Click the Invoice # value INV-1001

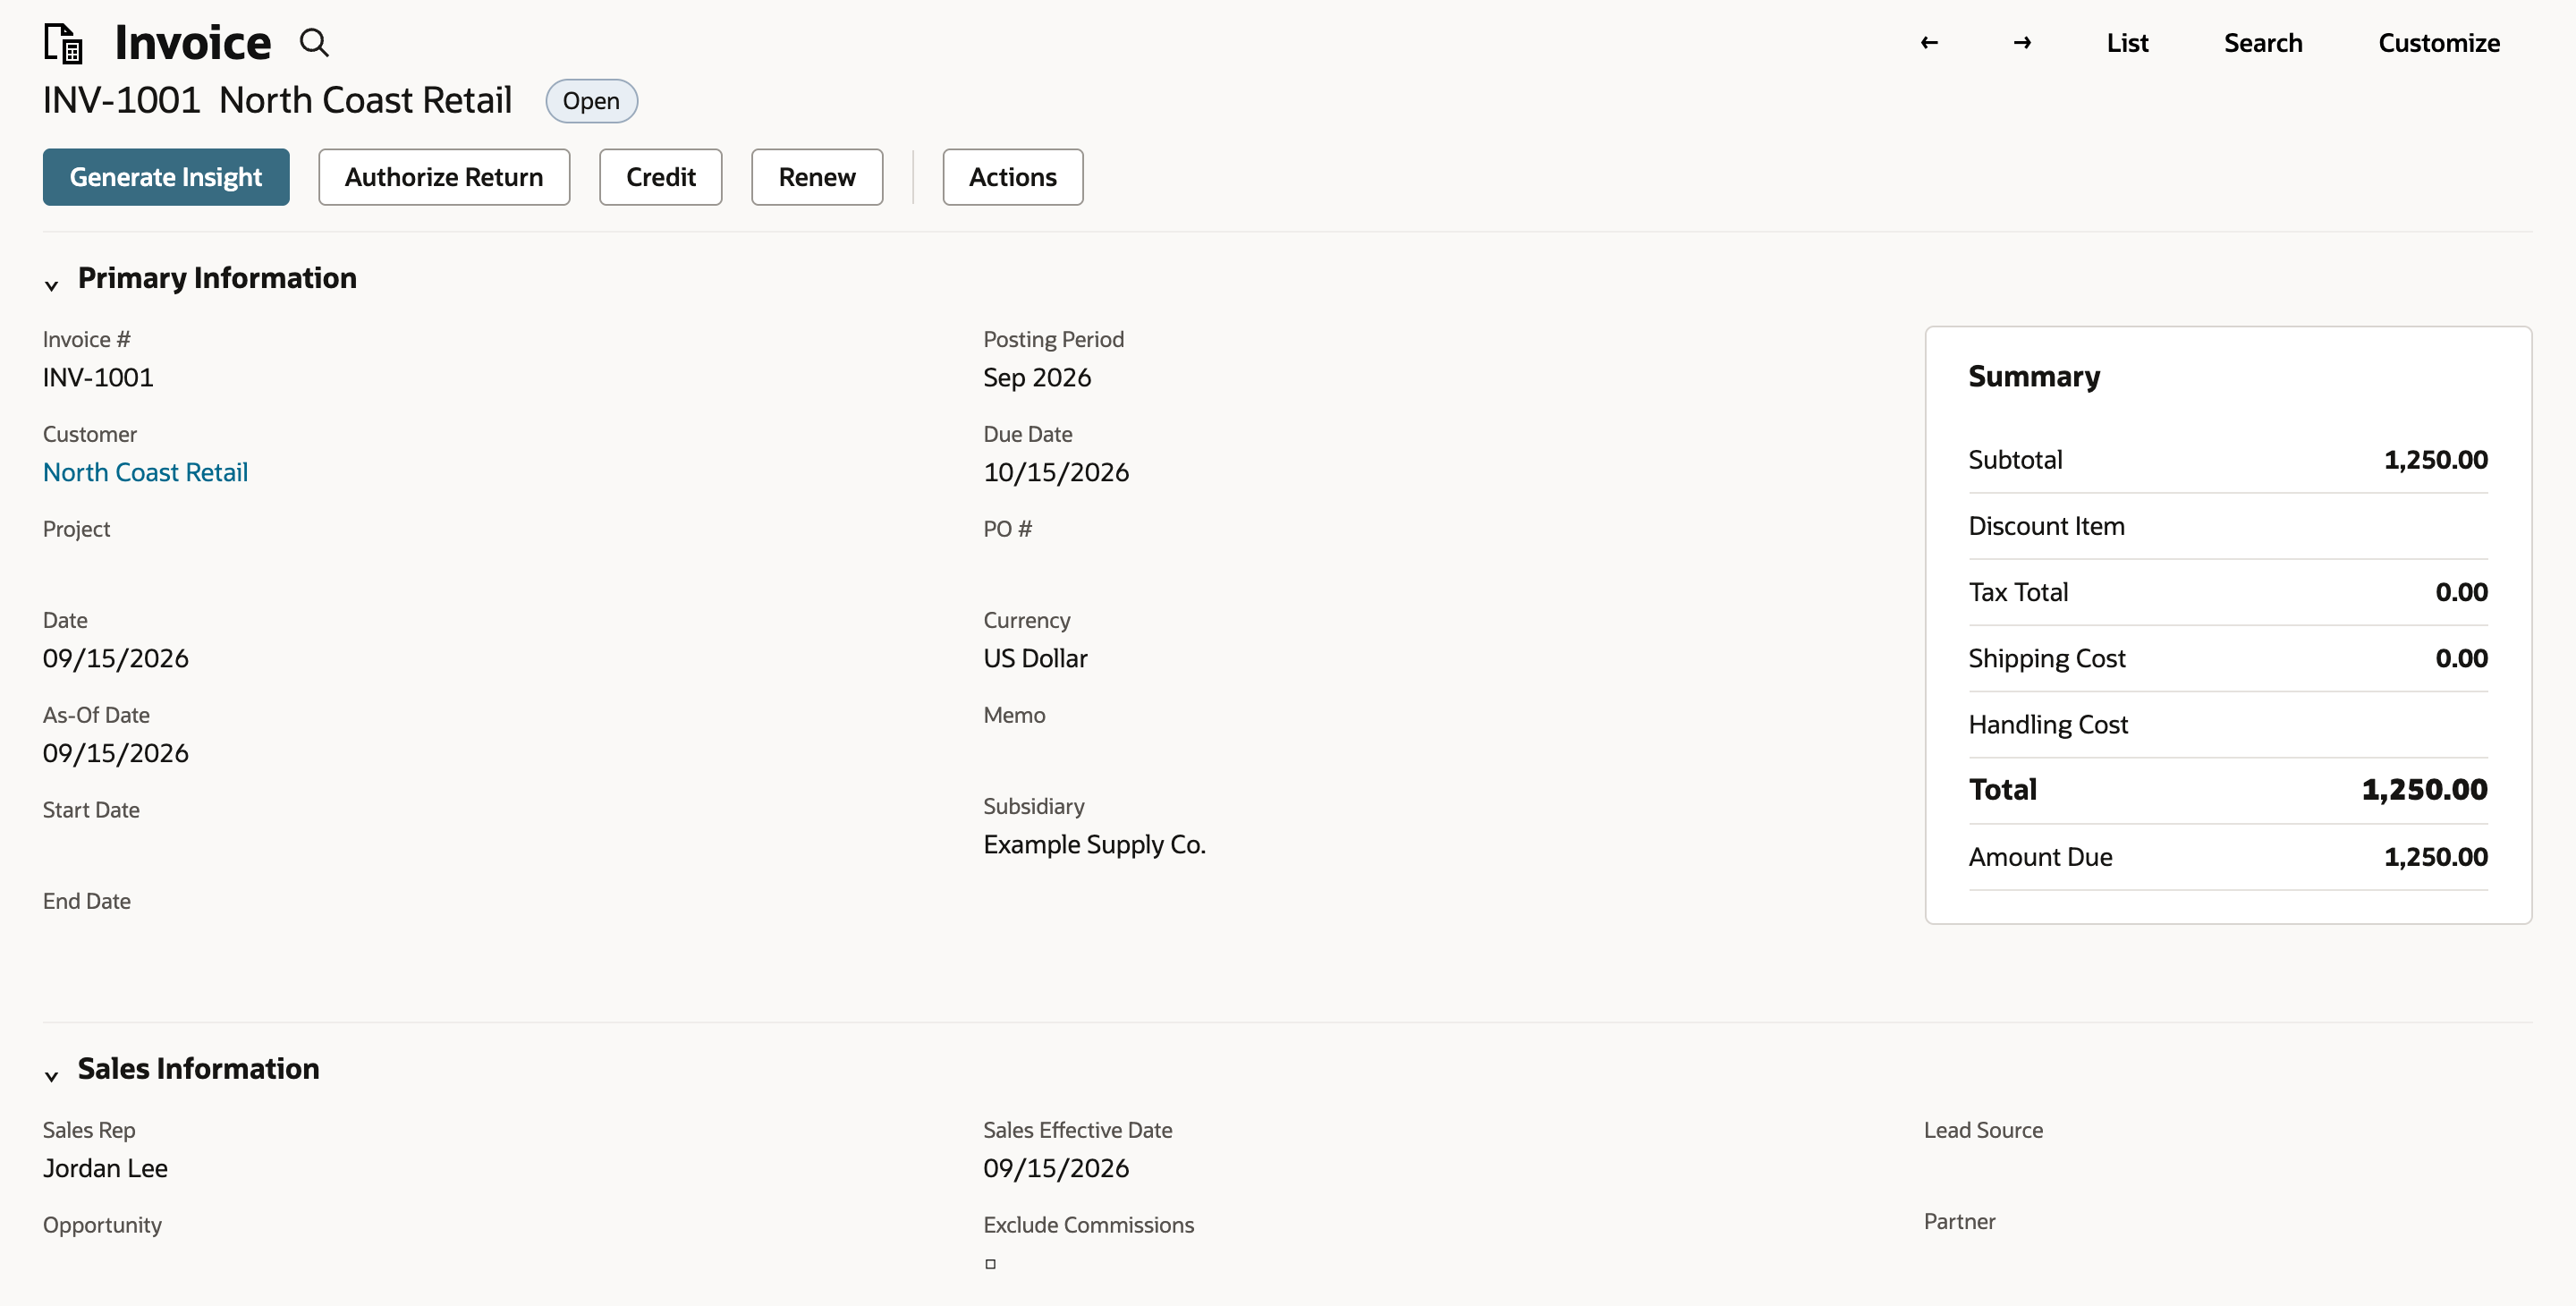[98, 377]
